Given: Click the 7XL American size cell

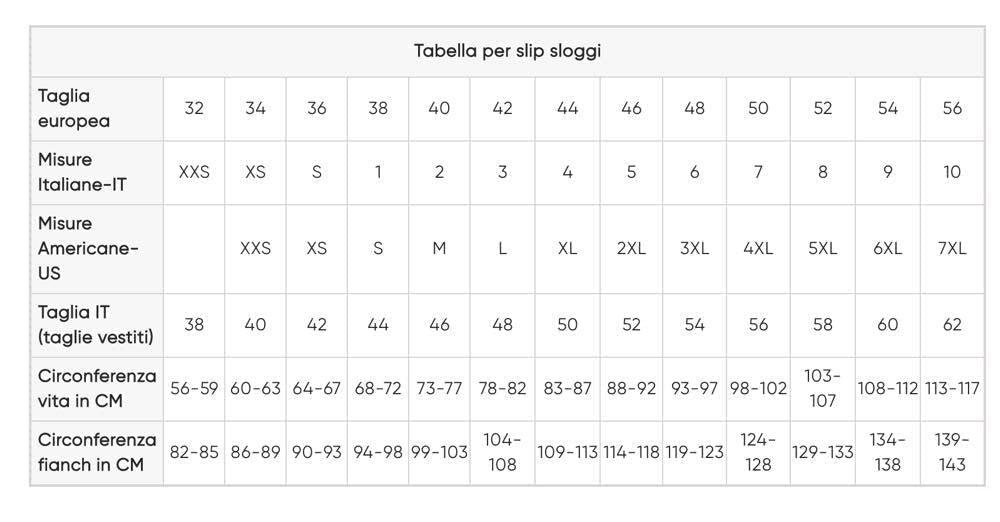Looking at the screenshot, I should (x=952, y=248).
